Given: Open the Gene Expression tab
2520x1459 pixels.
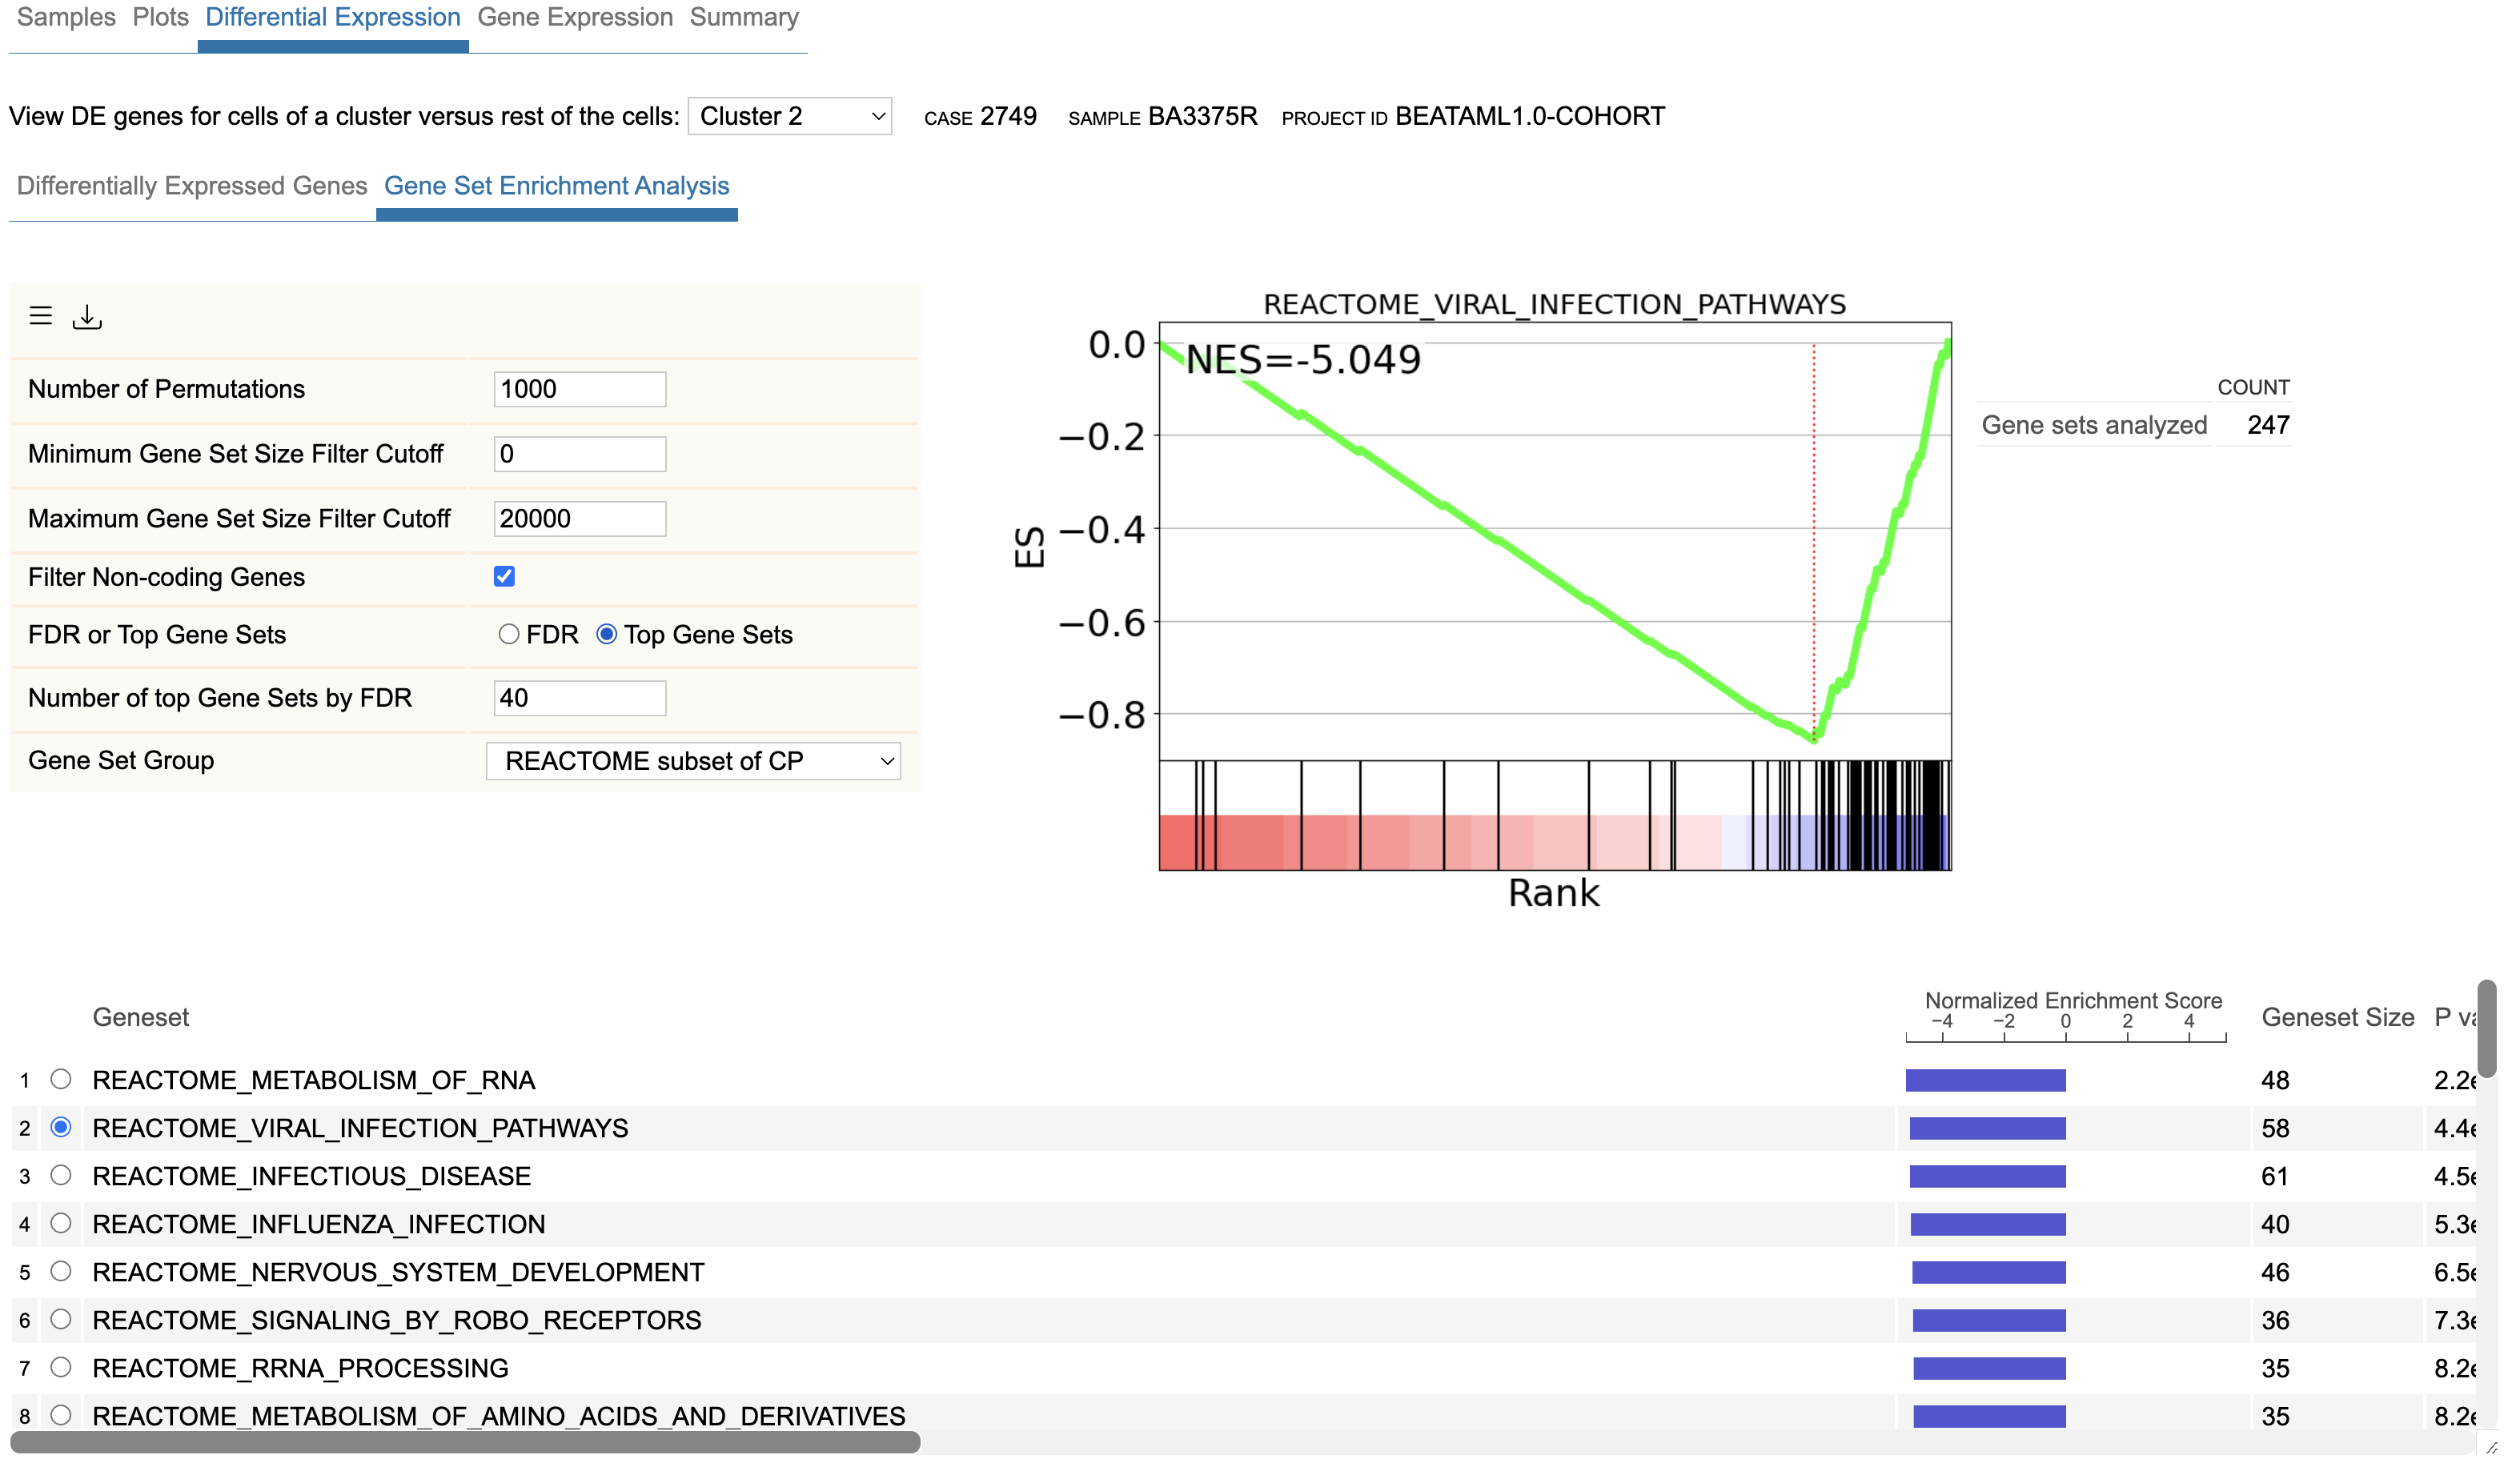Looking at the screenshot, I should click(x=575, y=18).
